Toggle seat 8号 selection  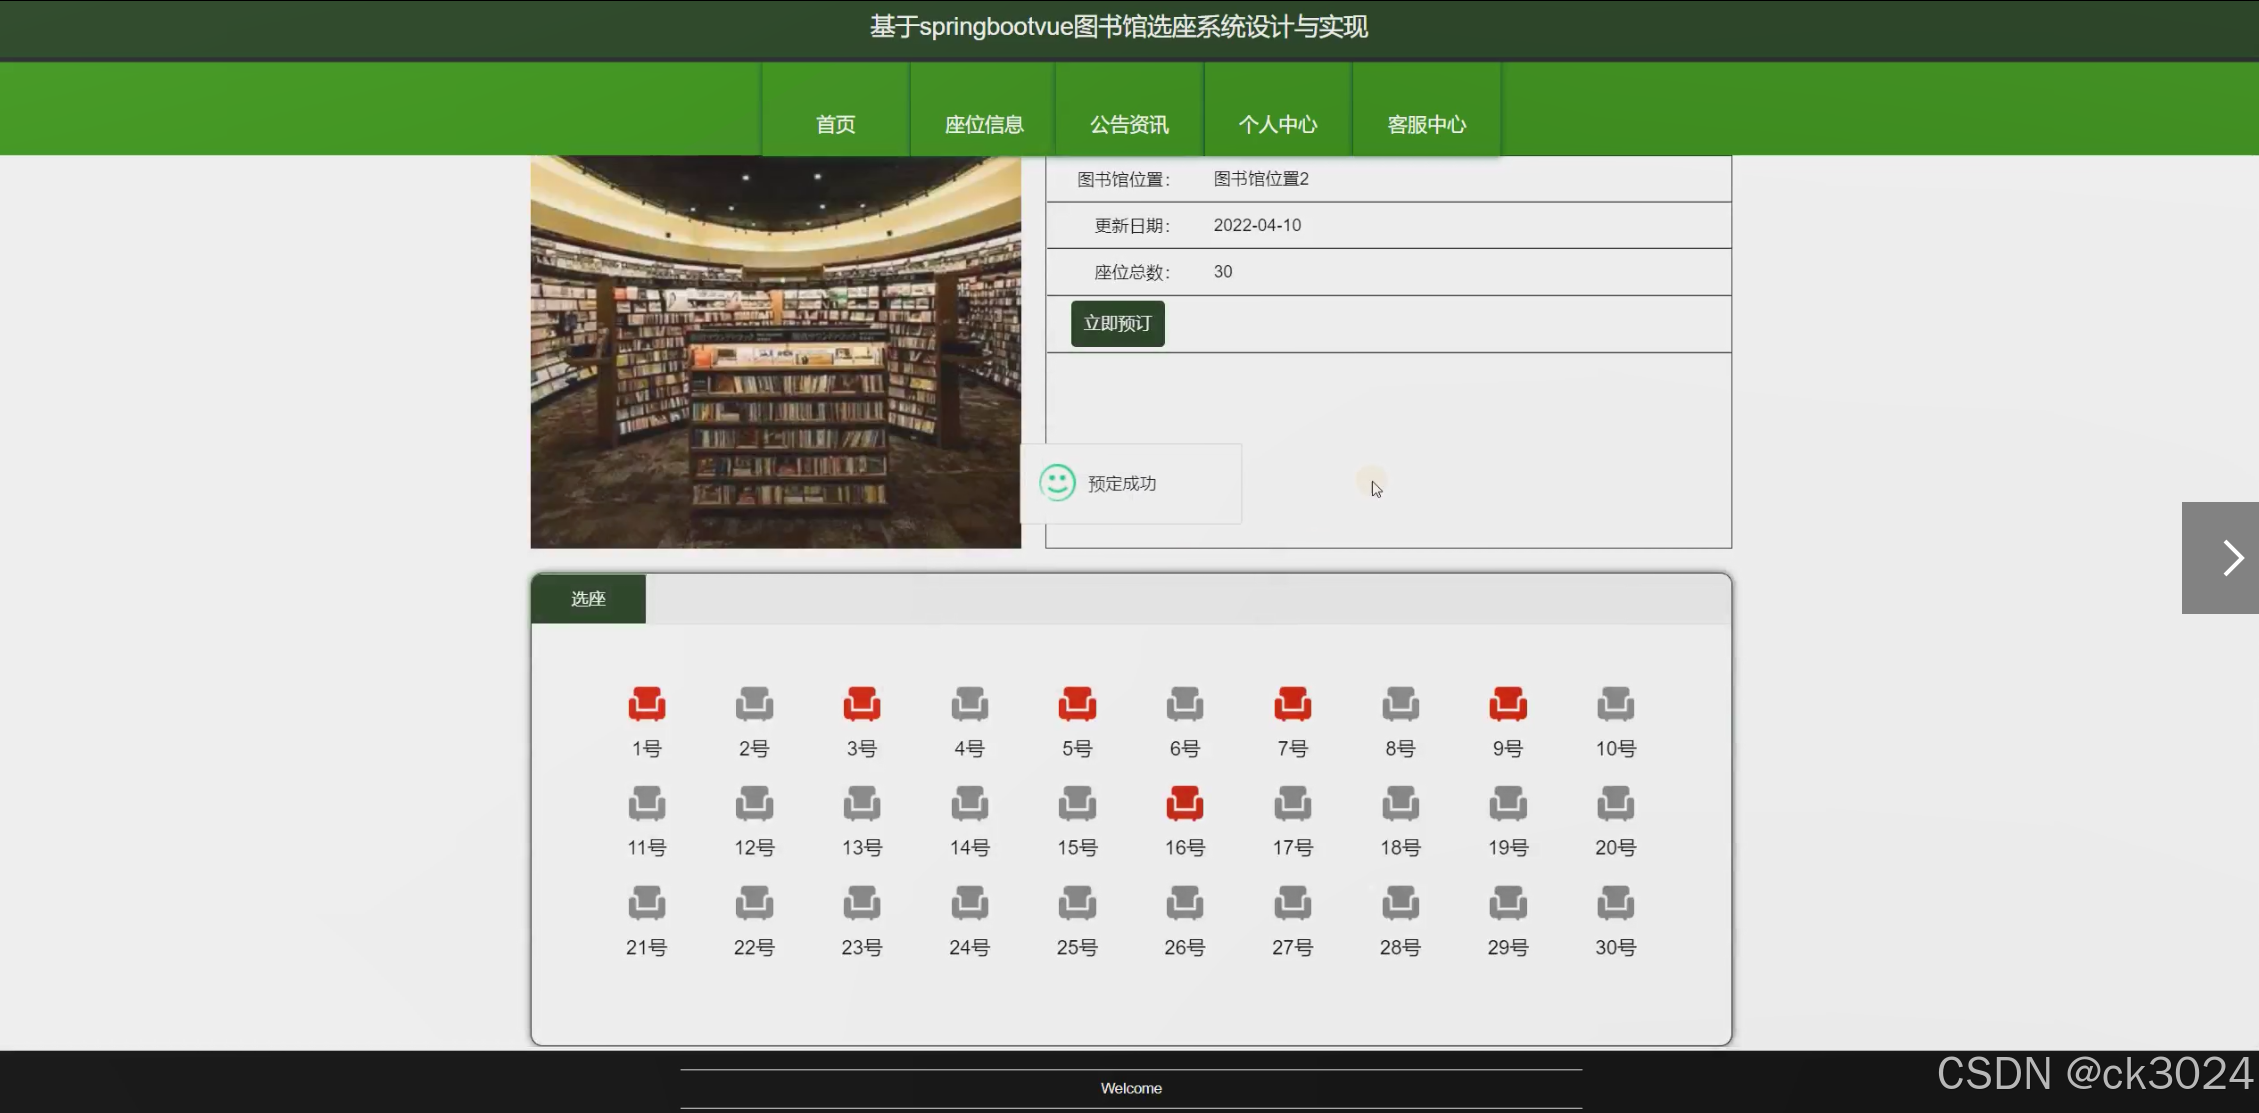point(1400,704)
